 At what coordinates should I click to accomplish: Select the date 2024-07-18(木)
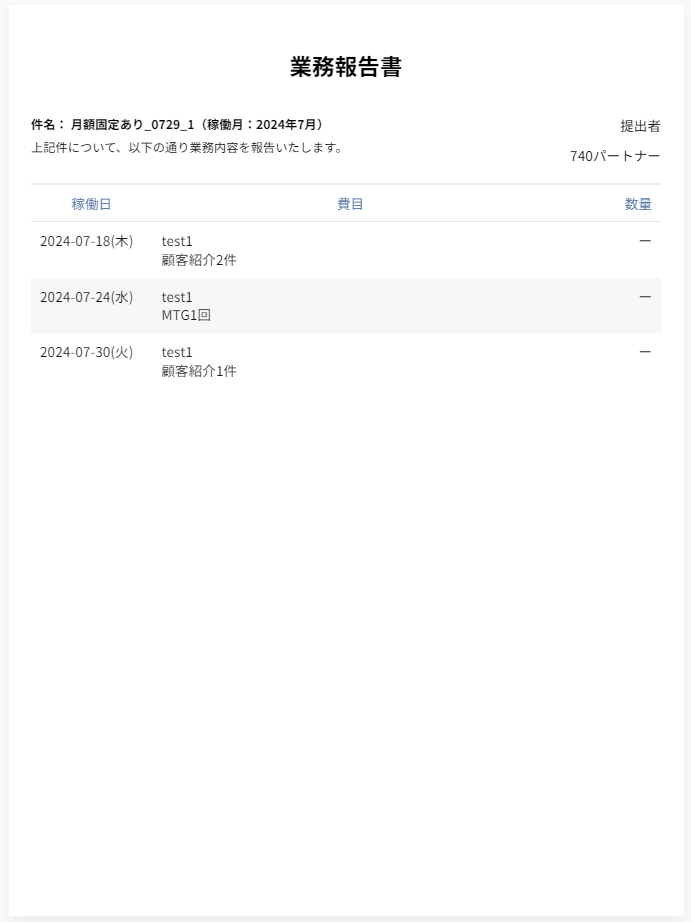(x=86, y=241)
